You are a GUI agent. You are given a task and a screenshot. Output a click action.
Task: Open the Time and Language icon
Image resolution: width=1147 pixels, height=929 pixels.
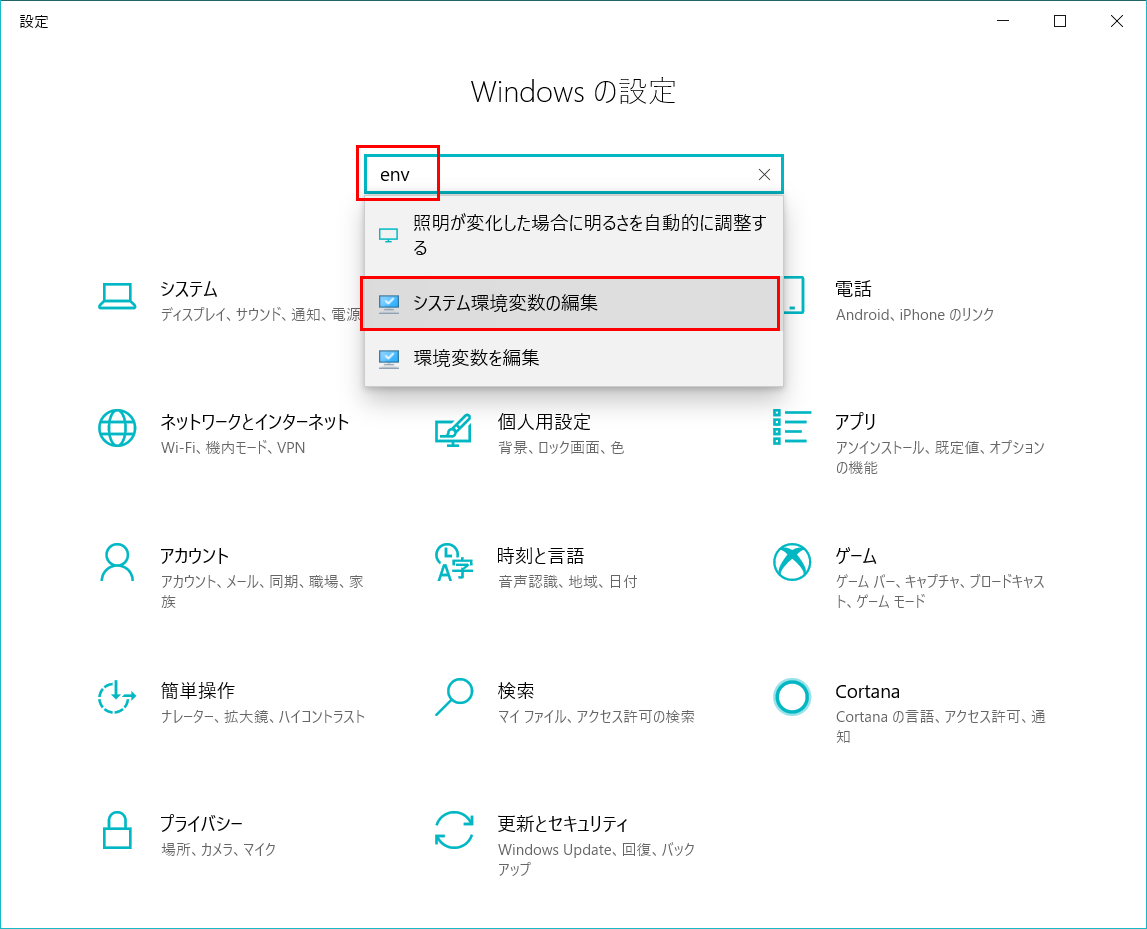(454, 562)
